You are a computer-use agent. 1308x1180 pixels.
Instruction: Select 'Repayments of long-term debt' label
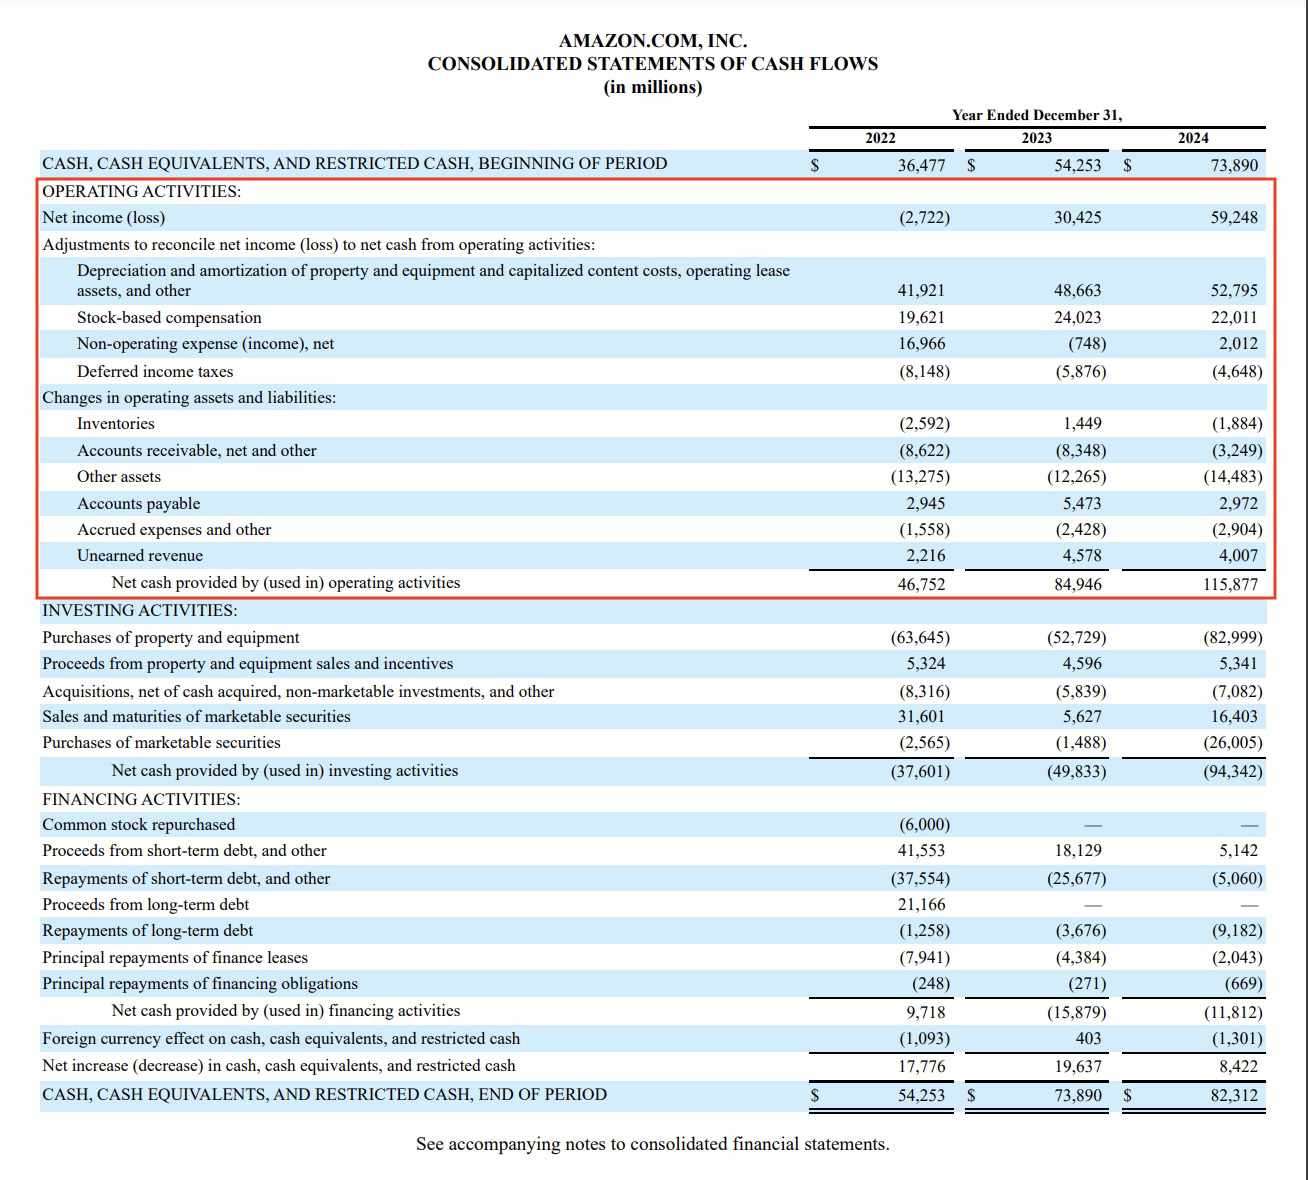148,931
